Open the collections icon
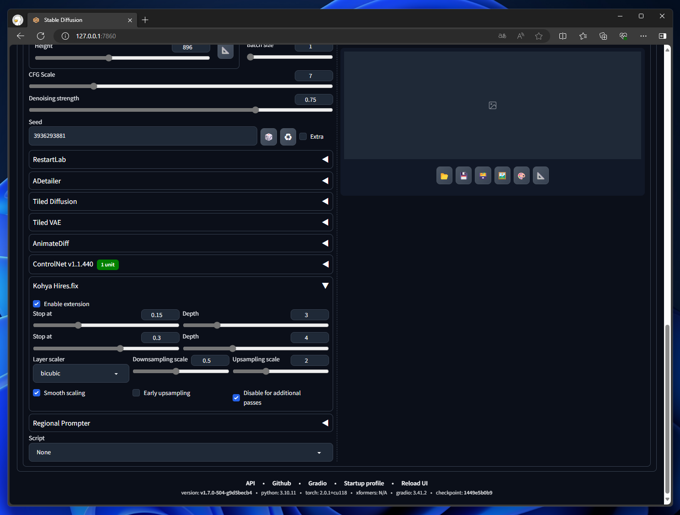The image size is (680, 515). [603, 36]
